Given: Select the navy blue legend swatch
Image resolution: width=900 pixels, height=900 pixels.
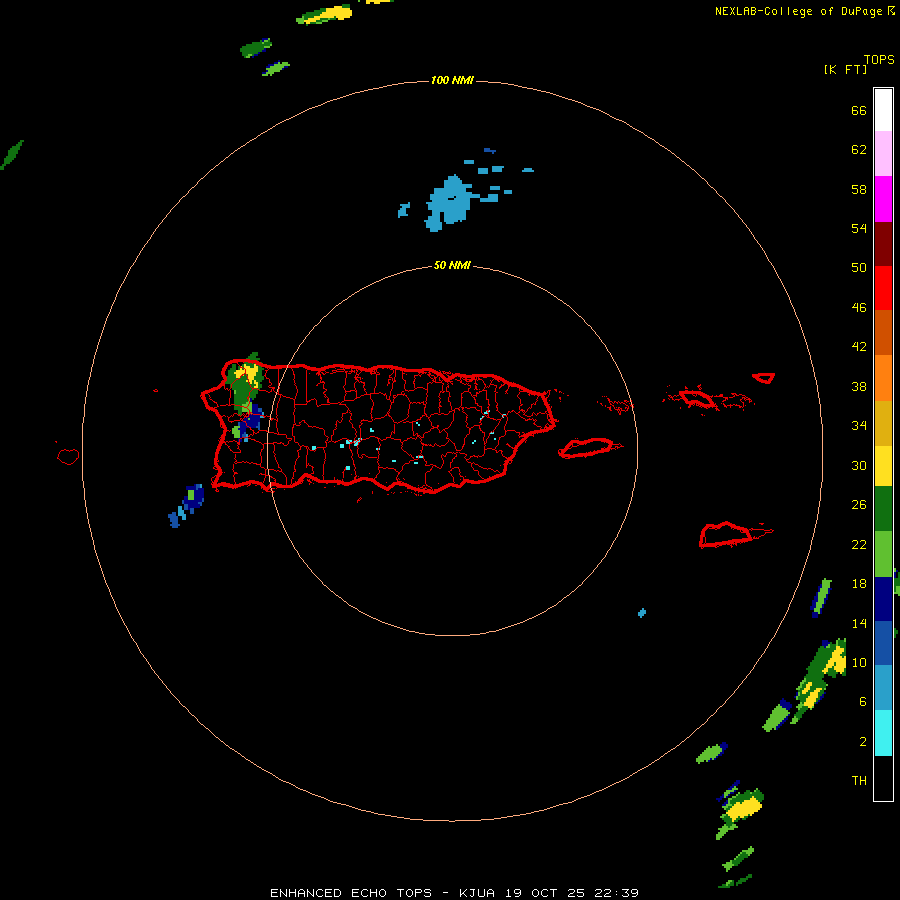Looking at the screenshot, I should pyautogui.click(x=883, y=599).
